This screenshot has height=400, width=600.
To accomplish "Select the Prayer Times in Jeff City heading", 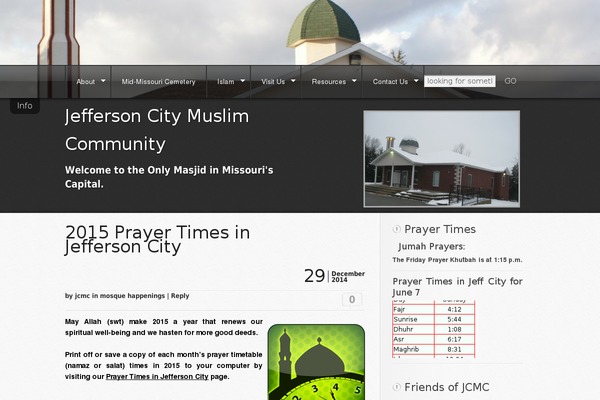I will click(x=457, y=287).
